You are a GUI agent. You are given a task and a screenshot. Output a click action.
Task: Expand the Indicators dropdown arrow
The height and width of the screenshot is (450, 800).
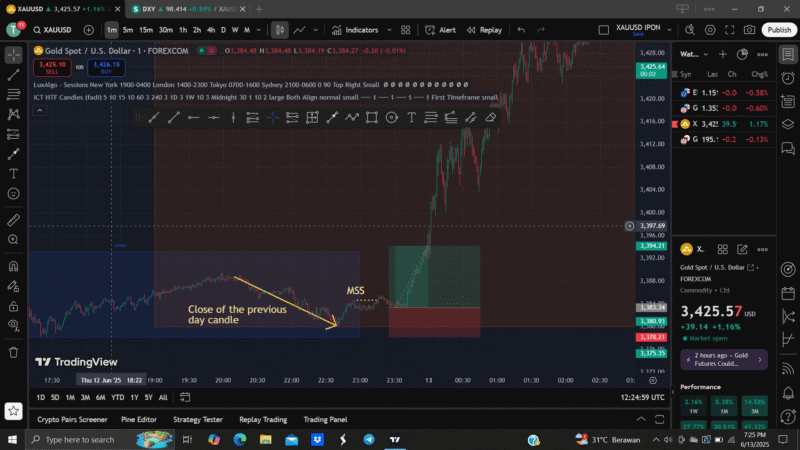coord(389,30)
